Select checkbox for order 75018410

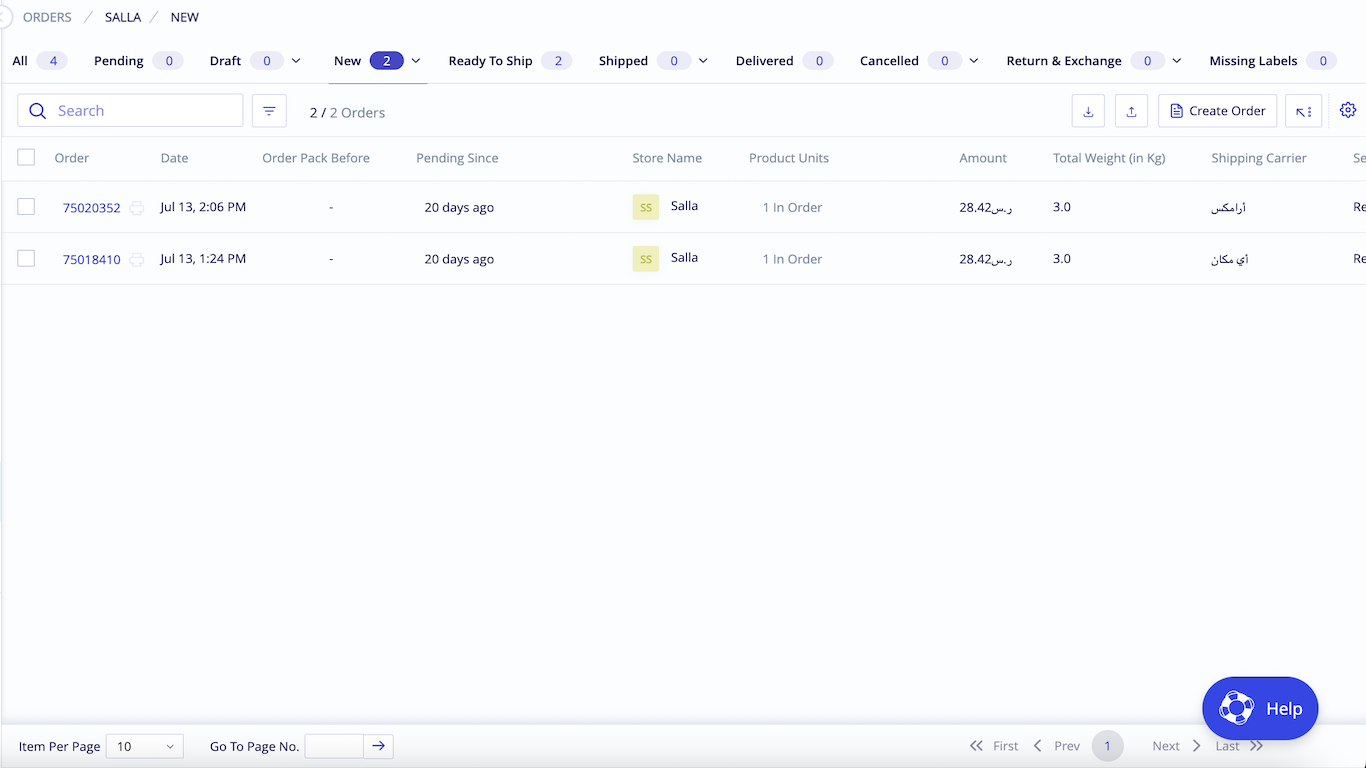(x=26, y=259)
